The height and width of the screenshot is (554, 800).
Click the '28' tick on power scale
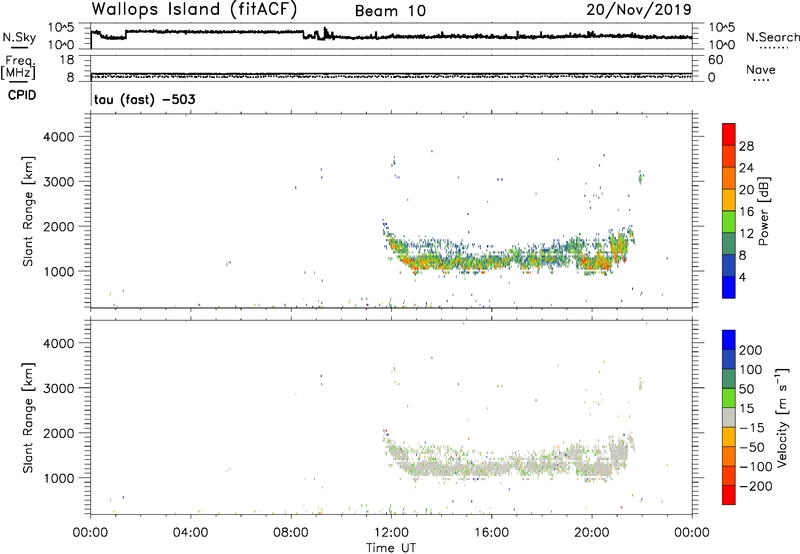pyautogui.click(x=746, y=146)
